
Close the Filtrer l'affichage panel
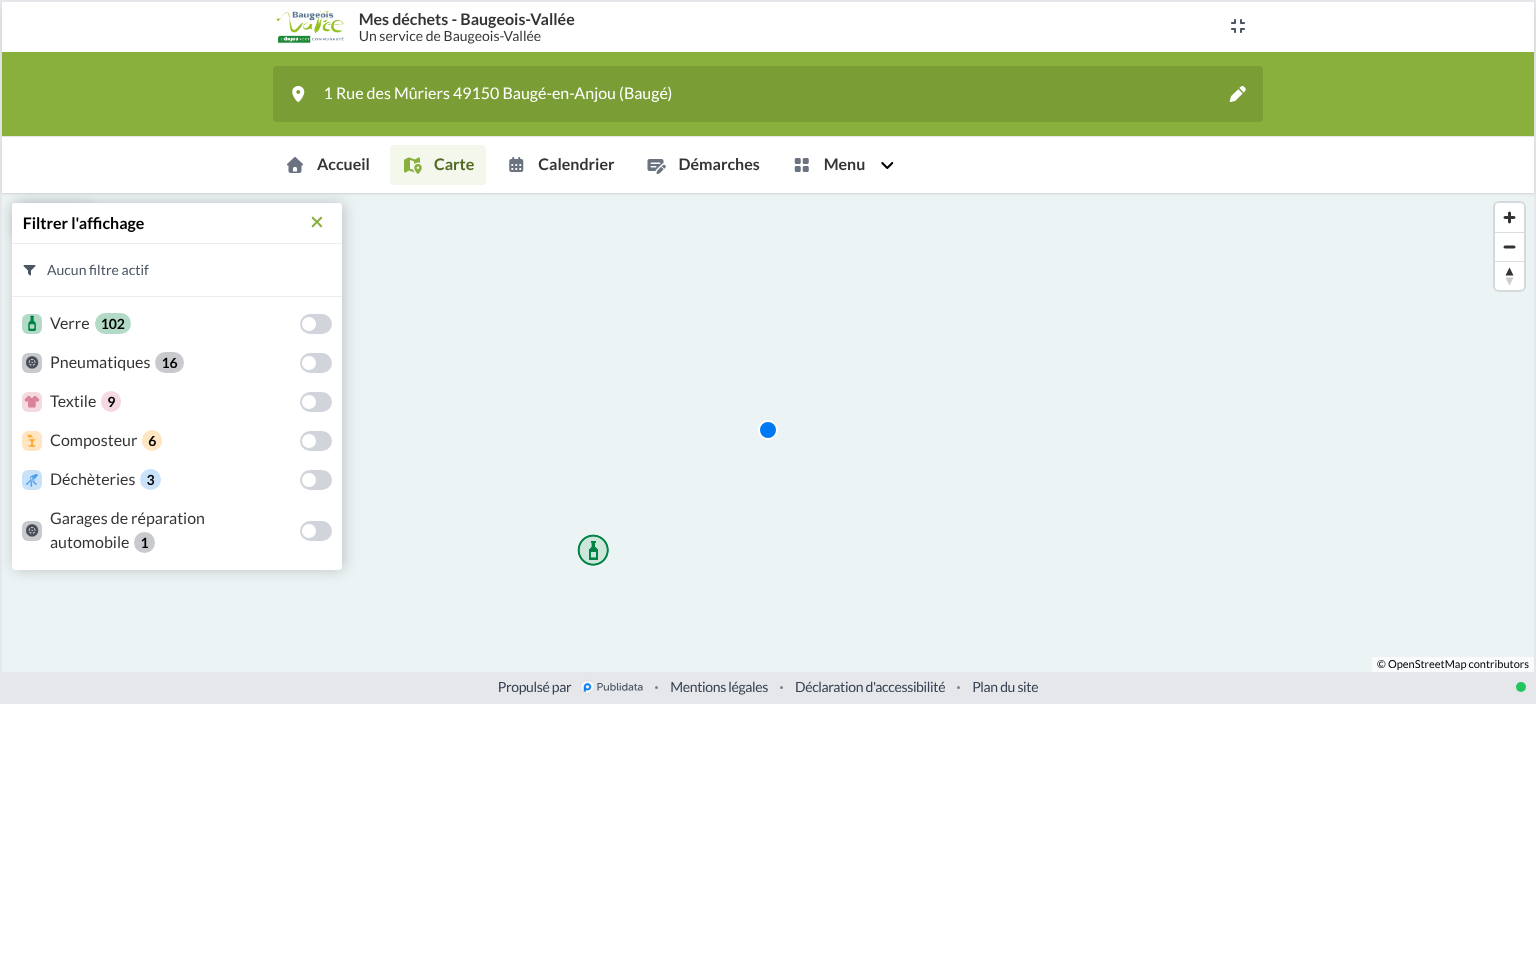(x=317, y=222)
